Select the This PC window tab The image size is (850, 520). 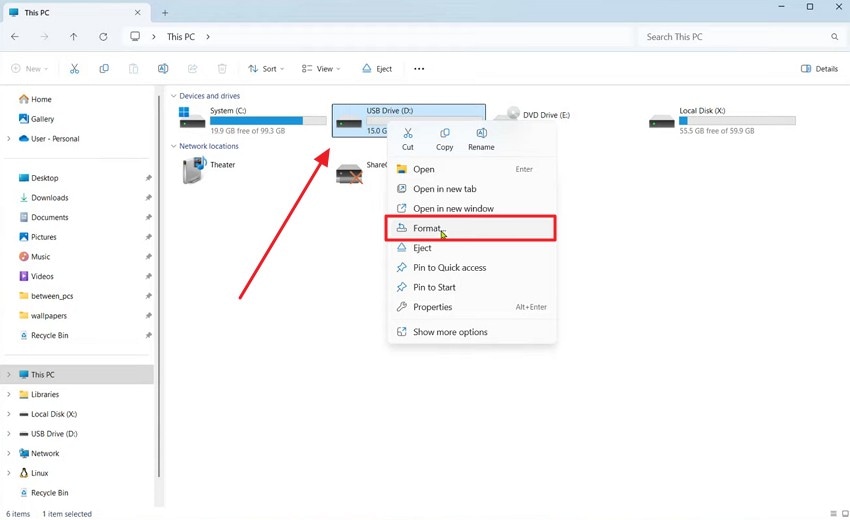point(75,12)
